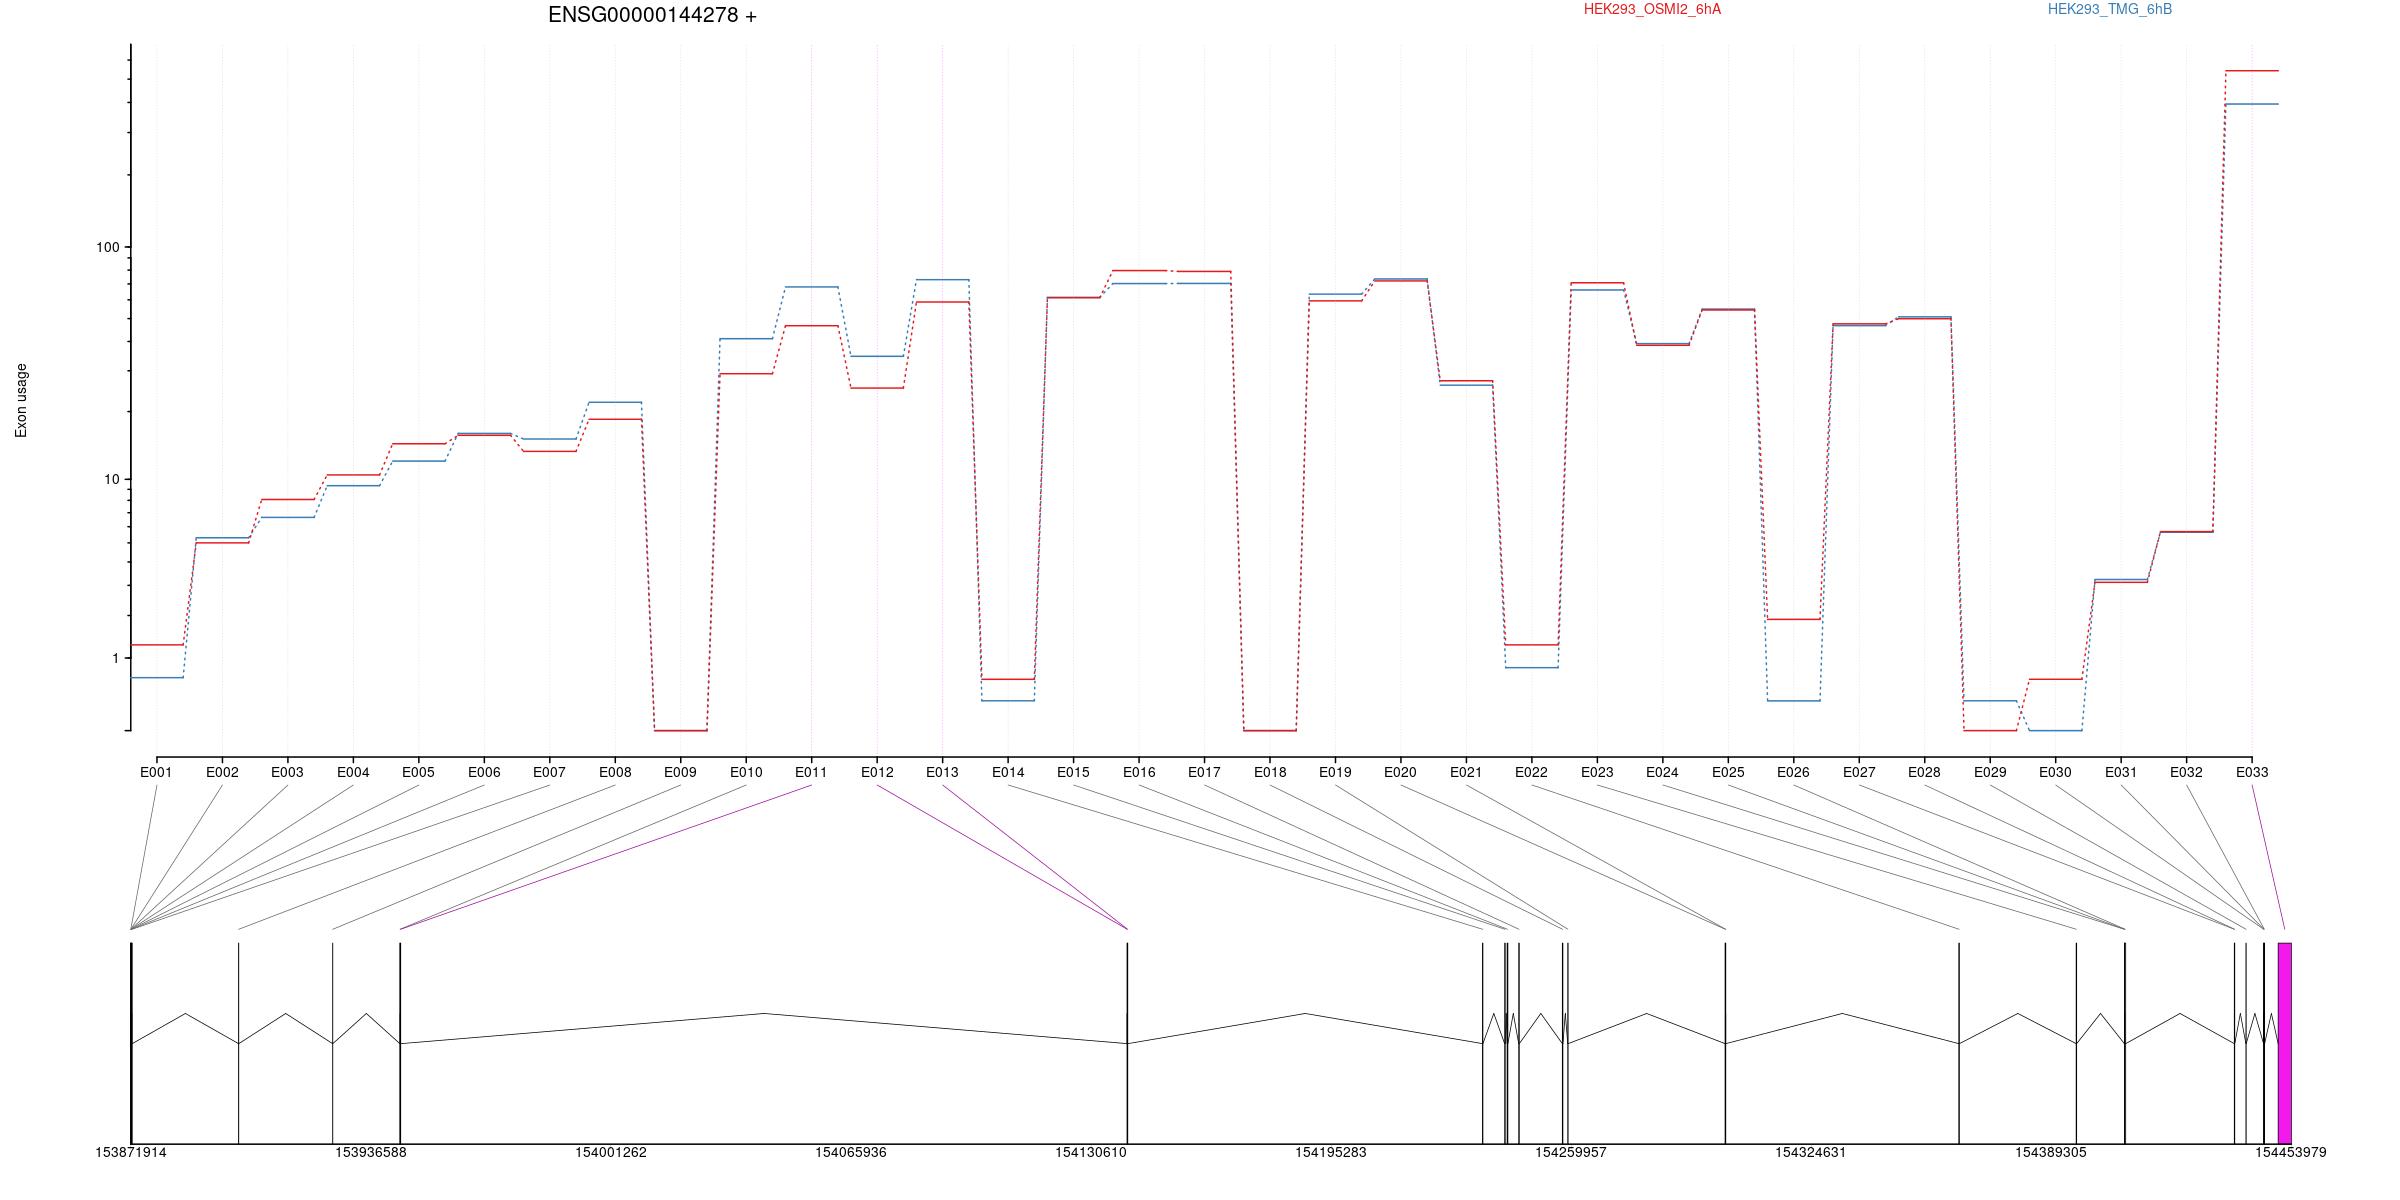Click exon label E032

pyautogui.click(x=2186, y=772)
